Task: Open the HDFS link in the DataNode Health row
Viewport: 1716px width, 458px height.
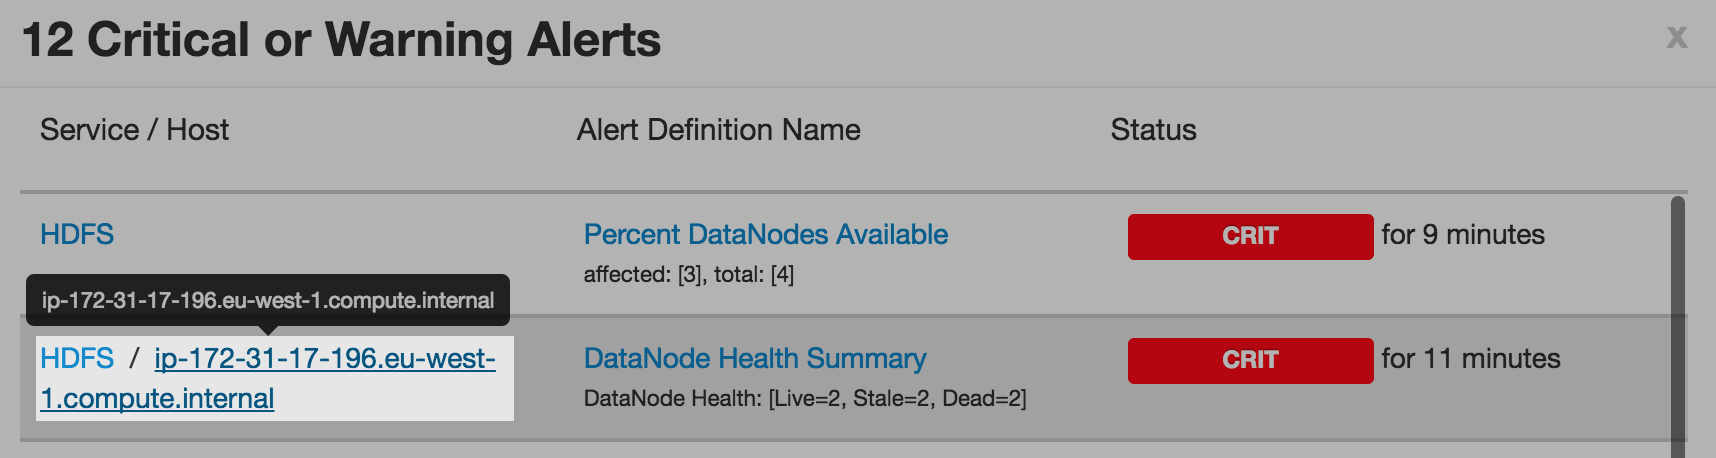Action: tap(77, 359)
